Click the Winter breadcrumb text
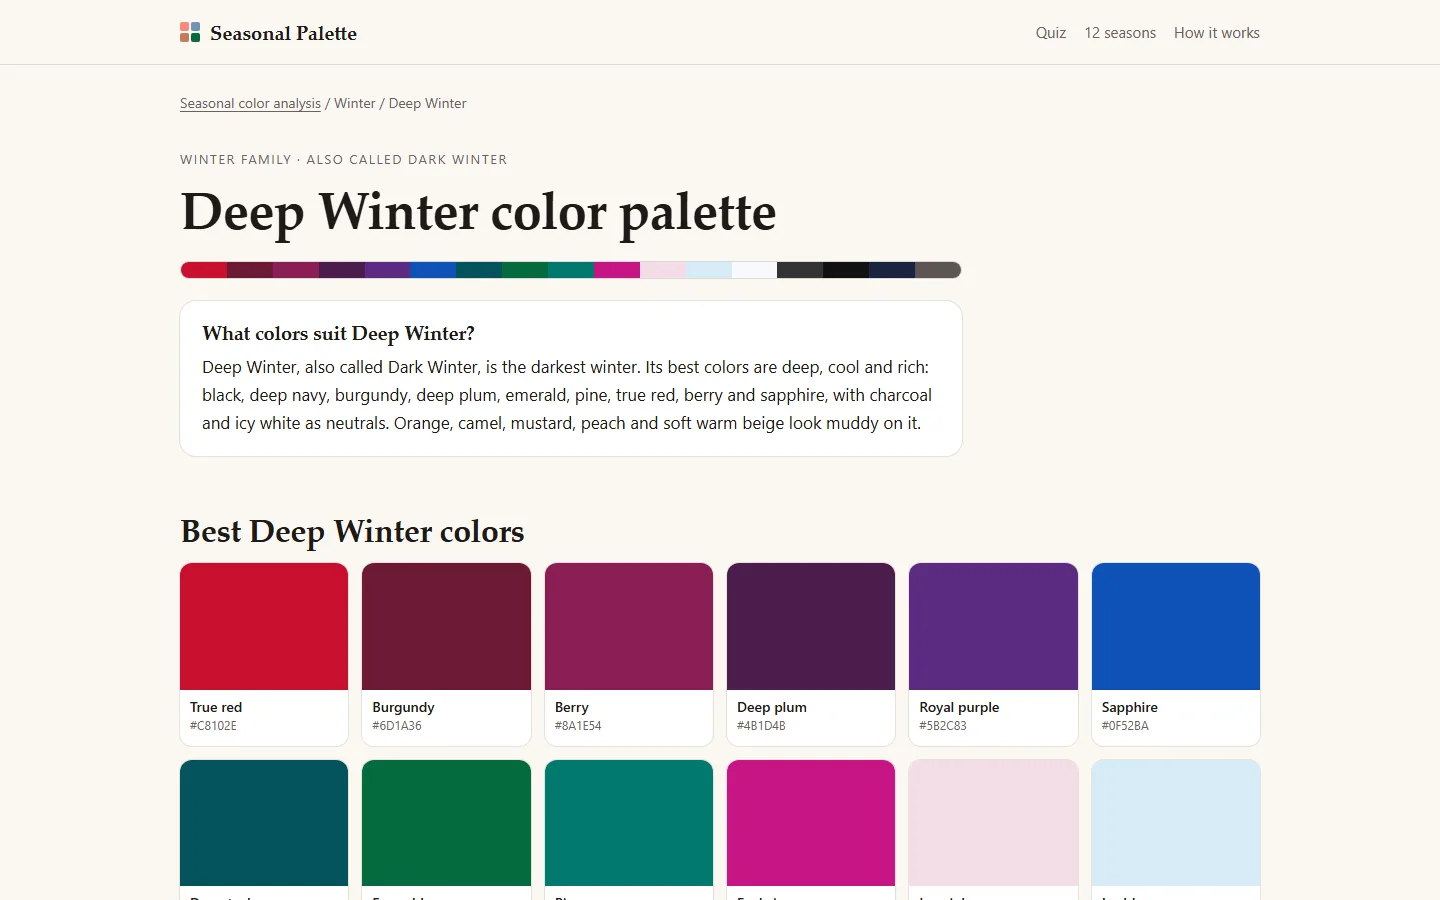 pos(354,103)
